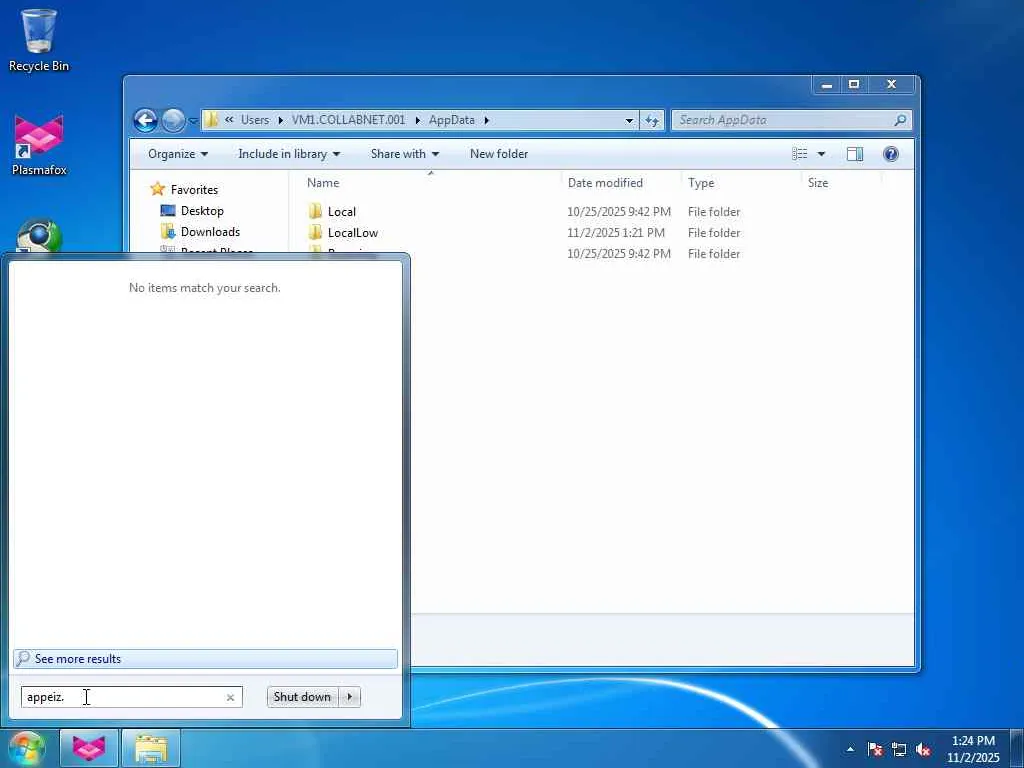Click the Change your view icon
Viewport: 1024px width, 768px height.
800,154
